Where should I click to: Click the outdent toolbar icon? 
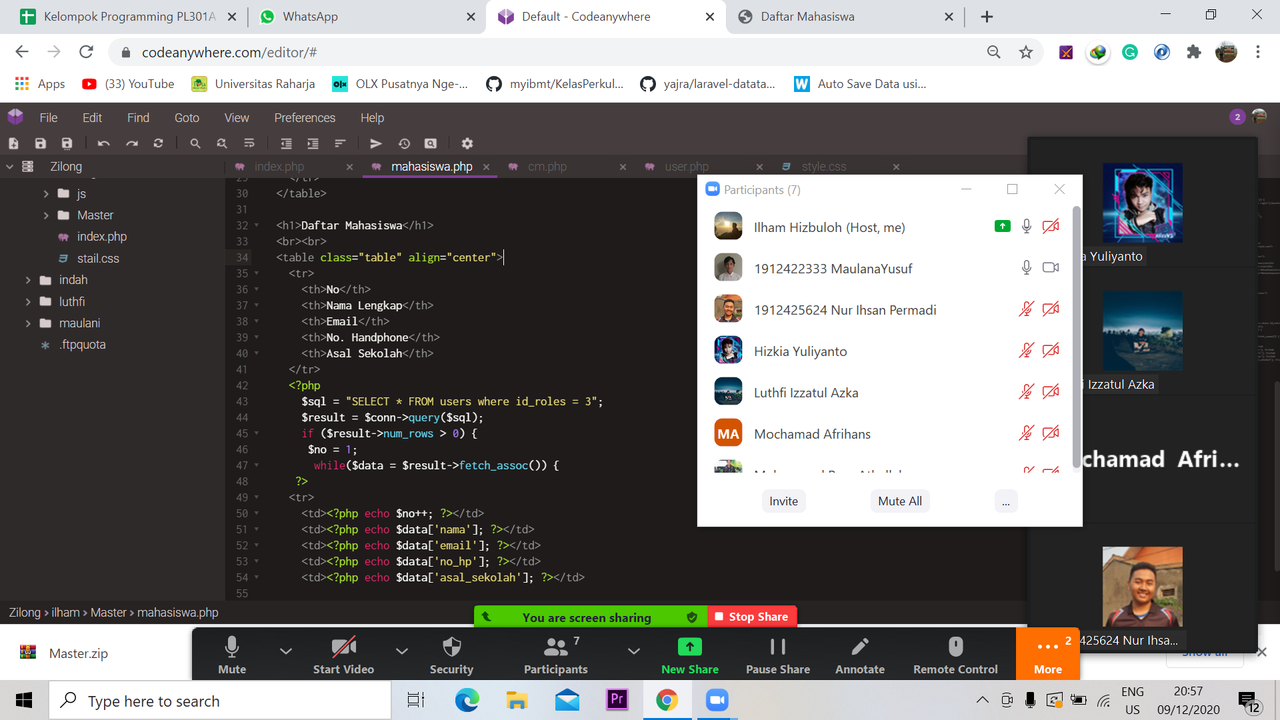286,144
